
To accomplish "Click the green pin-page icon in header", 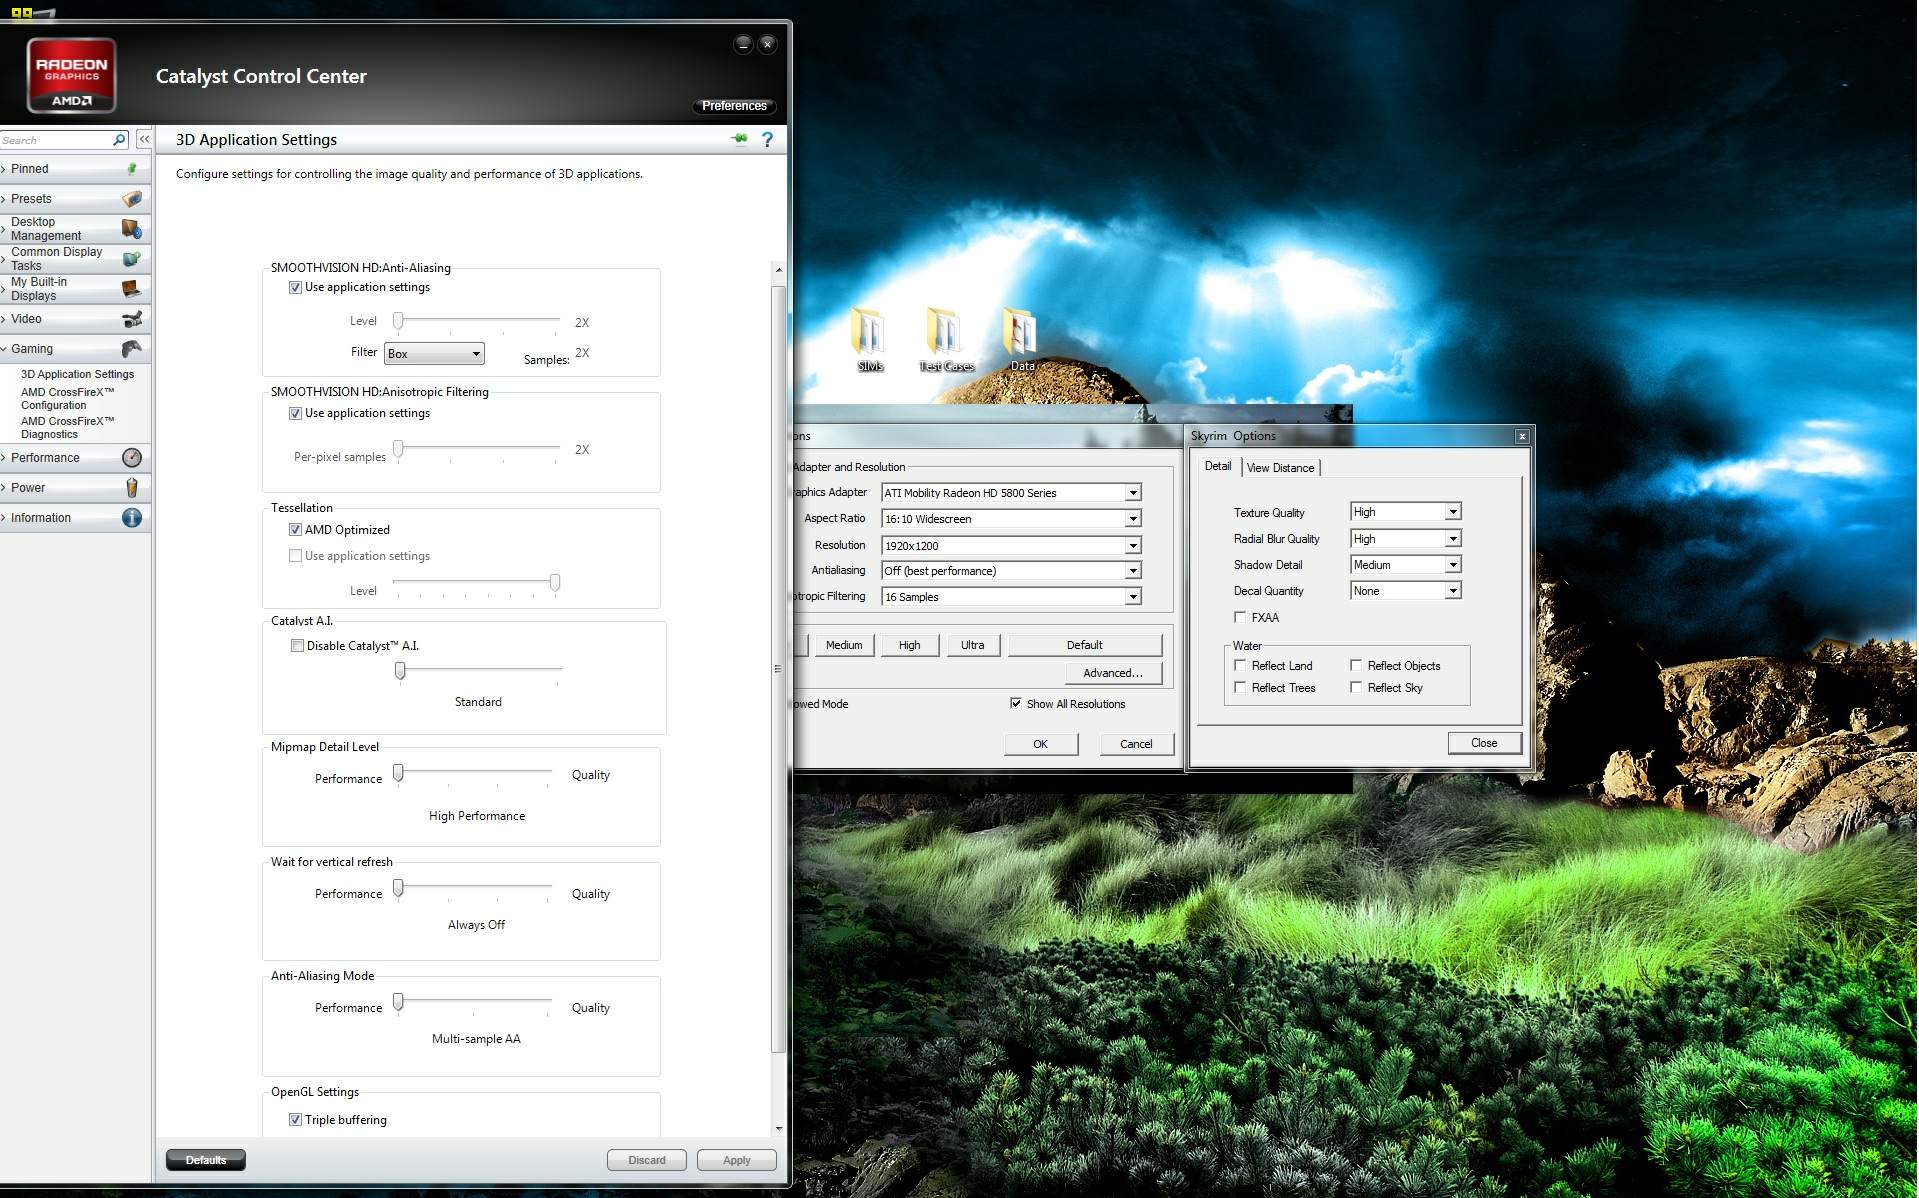I will point(741,140).
